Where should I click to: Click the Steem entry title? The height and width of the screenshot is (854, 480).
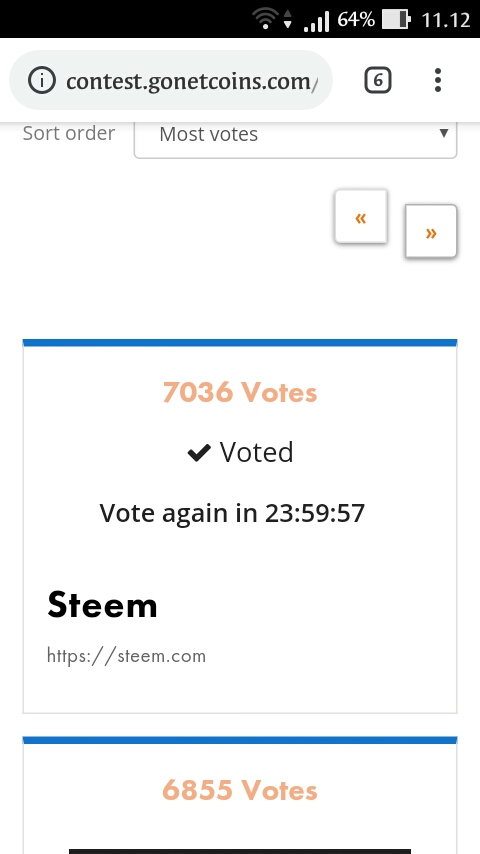(x=102, y=605)
